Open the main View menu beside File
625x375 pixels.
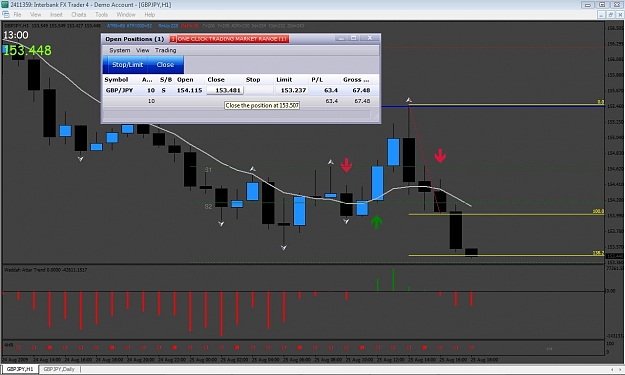coord(35,15)
